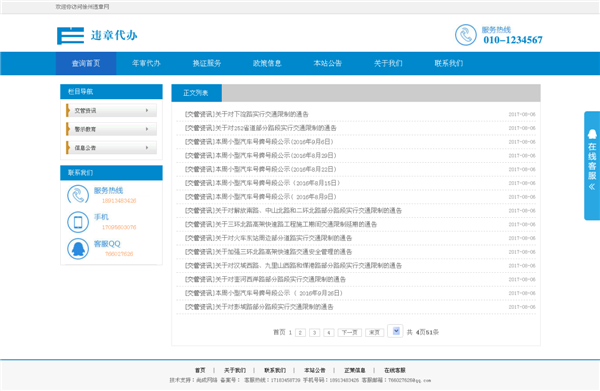This screenshot has height=391, width=600.
Task: Click the 共 4页51条 total count text
Action: tap(422, 332)
